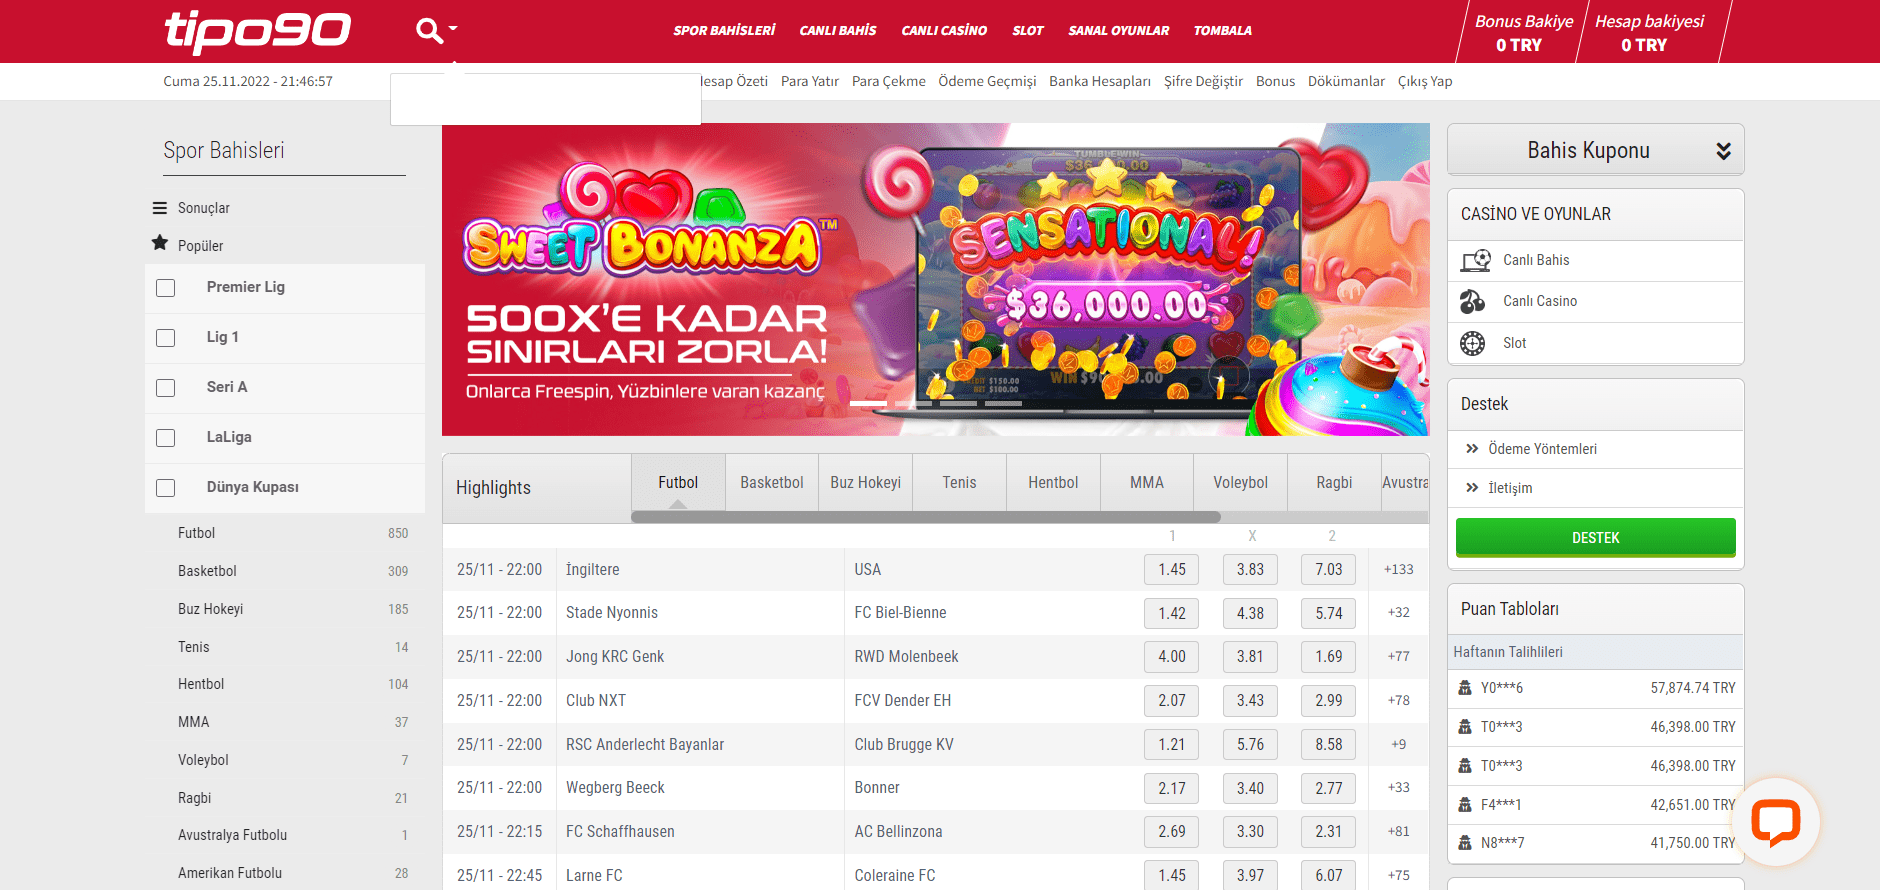This screenshot has width=1880, height=890.
Task: Tick the Dünya Kupası checkbox
Action: pyautogui.click(x=166, y=488)
